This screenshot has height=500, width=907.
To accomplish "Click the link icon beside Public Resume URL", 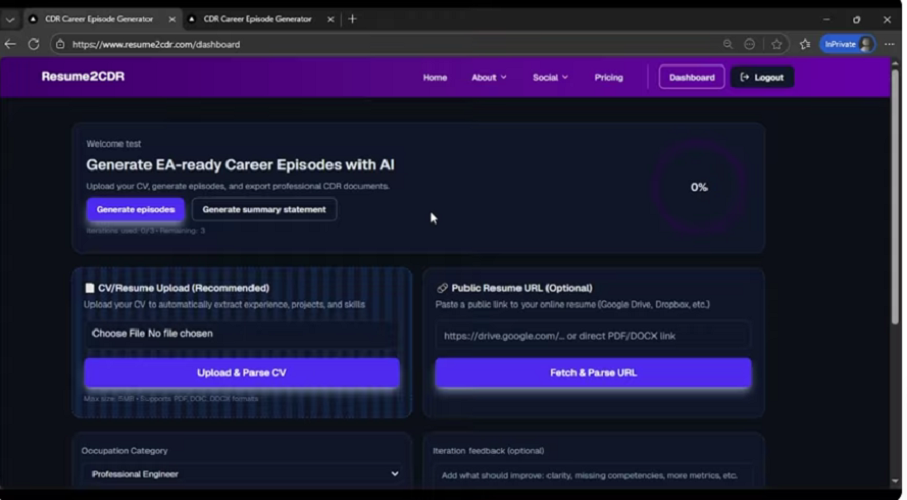I will (443, 288).
